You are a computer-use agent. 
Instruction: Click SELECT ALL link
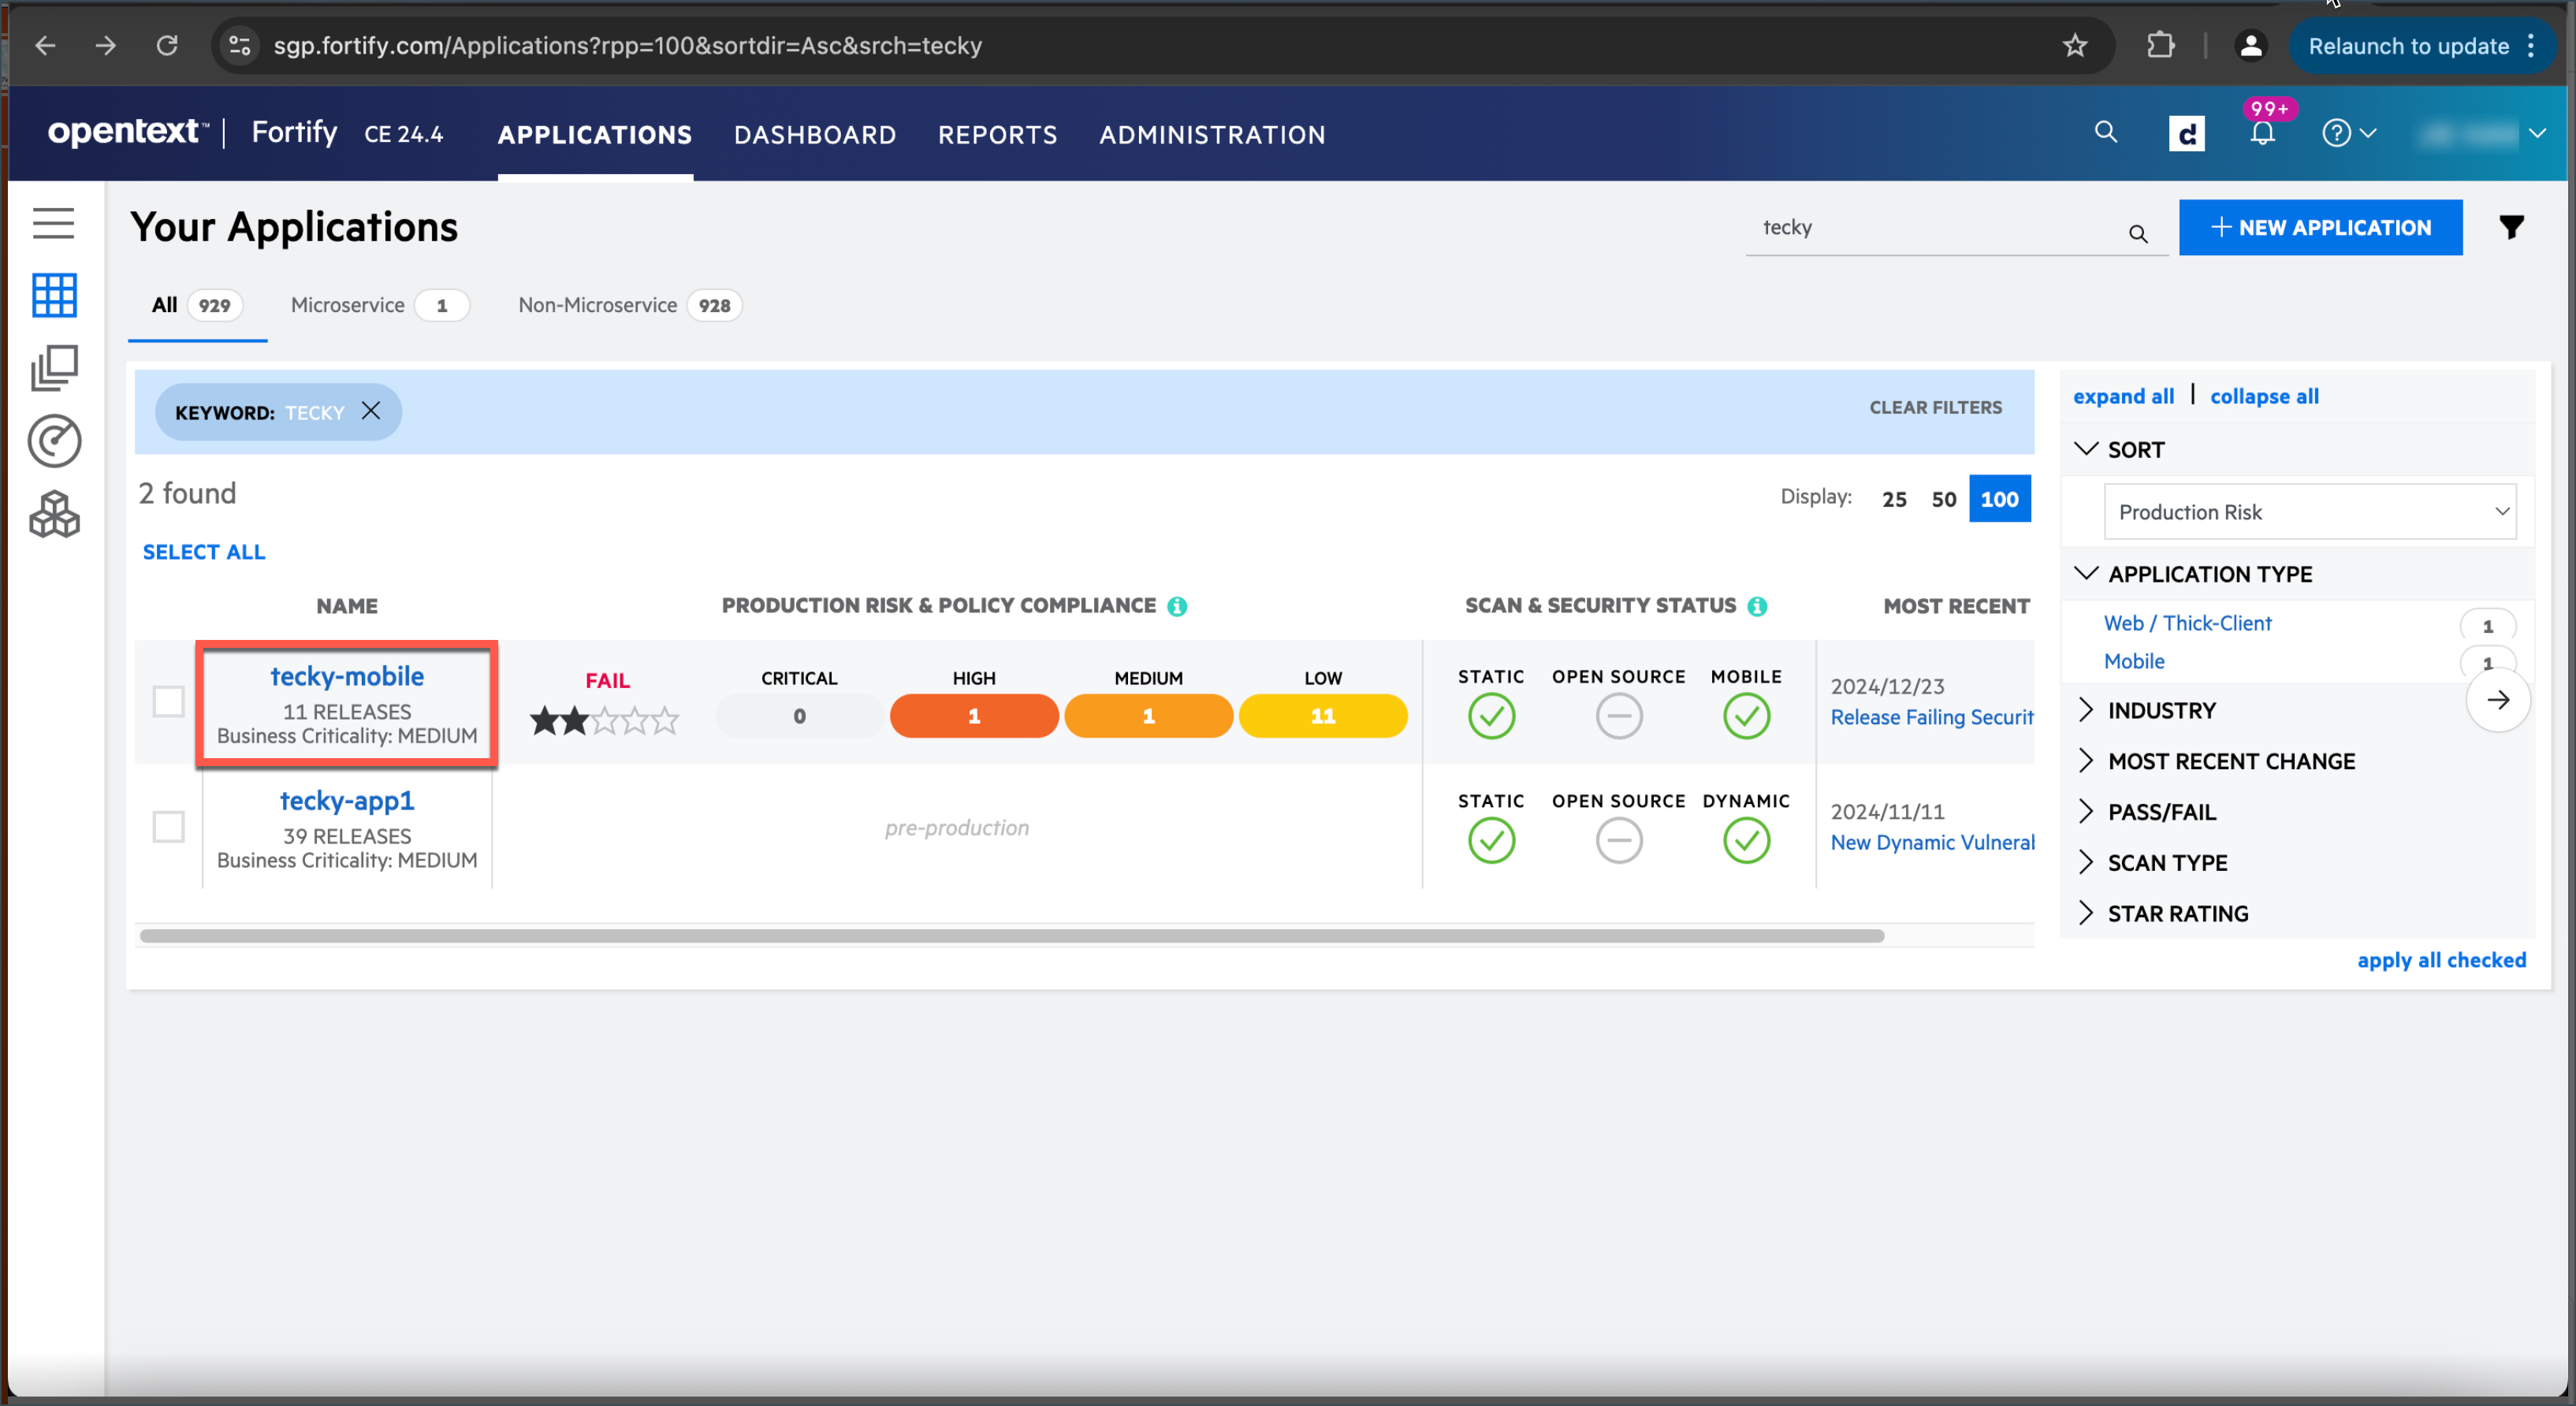[204, 552]
